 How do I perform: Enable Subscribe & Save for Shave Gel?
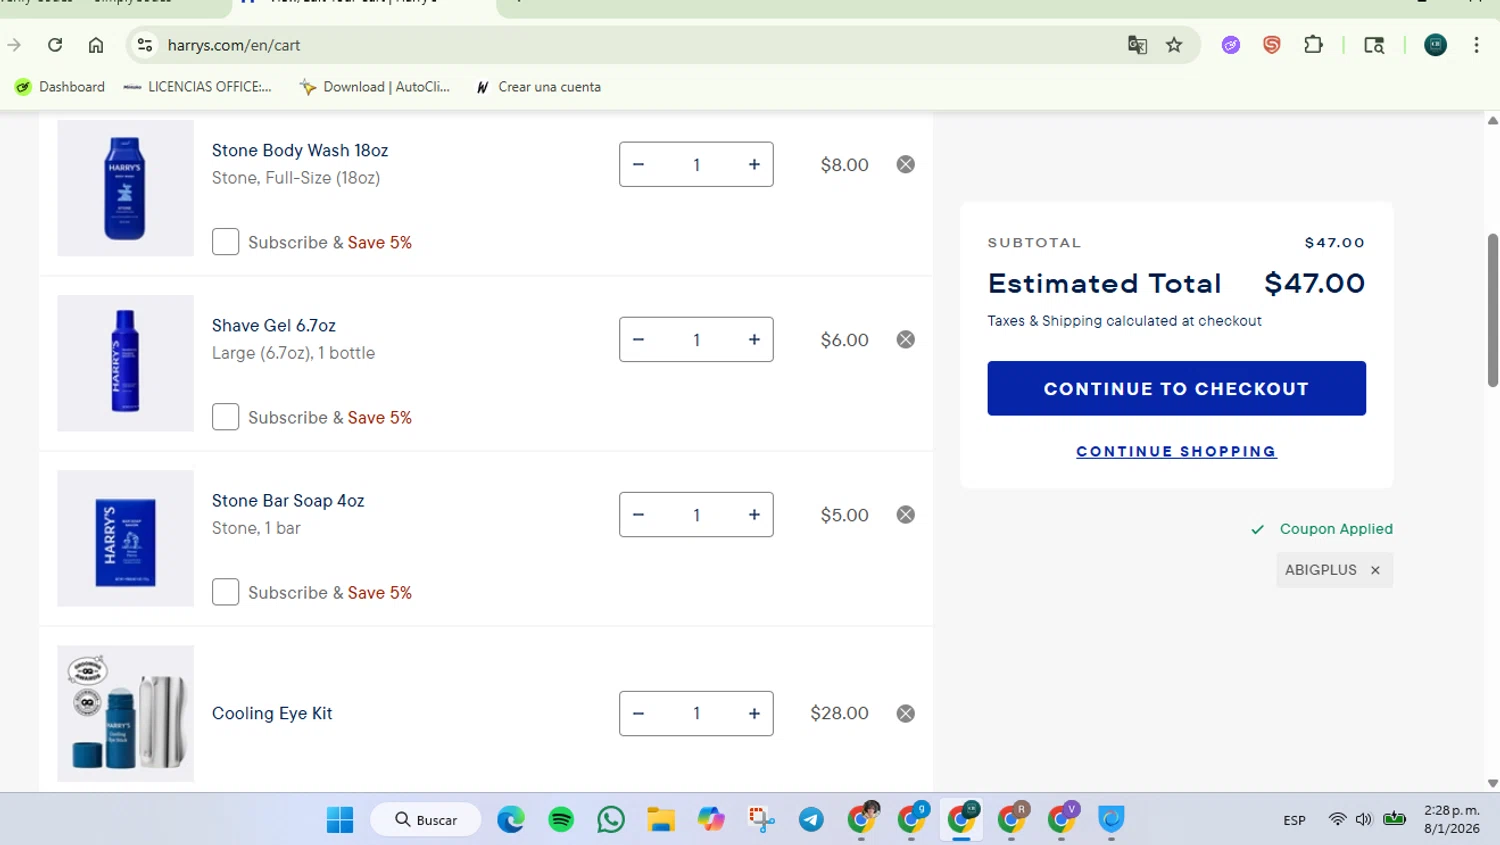[x=225, y=417]
